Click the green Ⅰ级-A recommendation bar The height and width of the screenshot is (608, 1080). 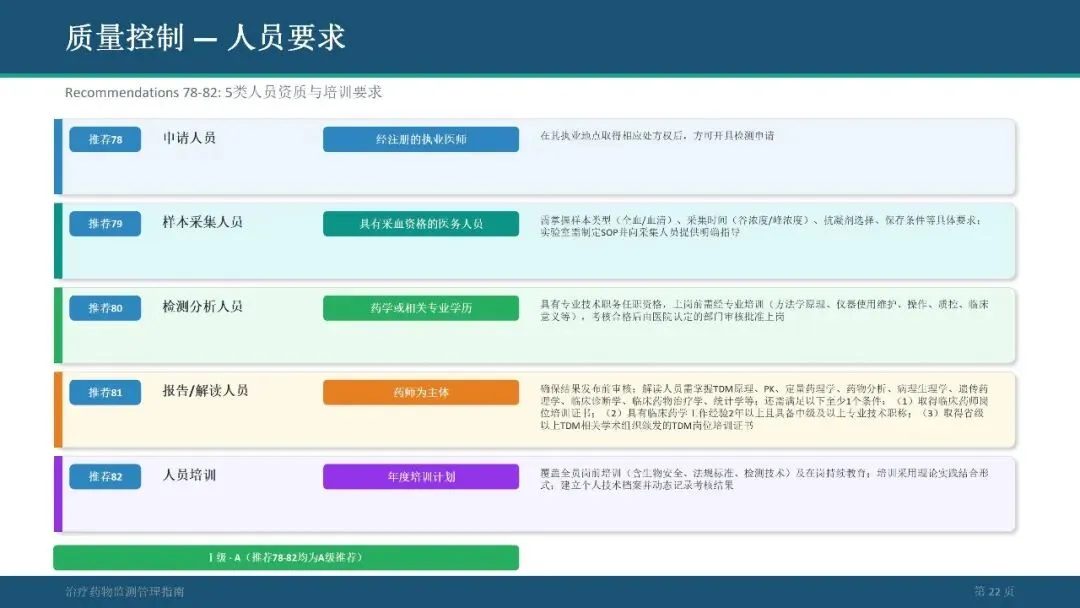pos(286,558)
